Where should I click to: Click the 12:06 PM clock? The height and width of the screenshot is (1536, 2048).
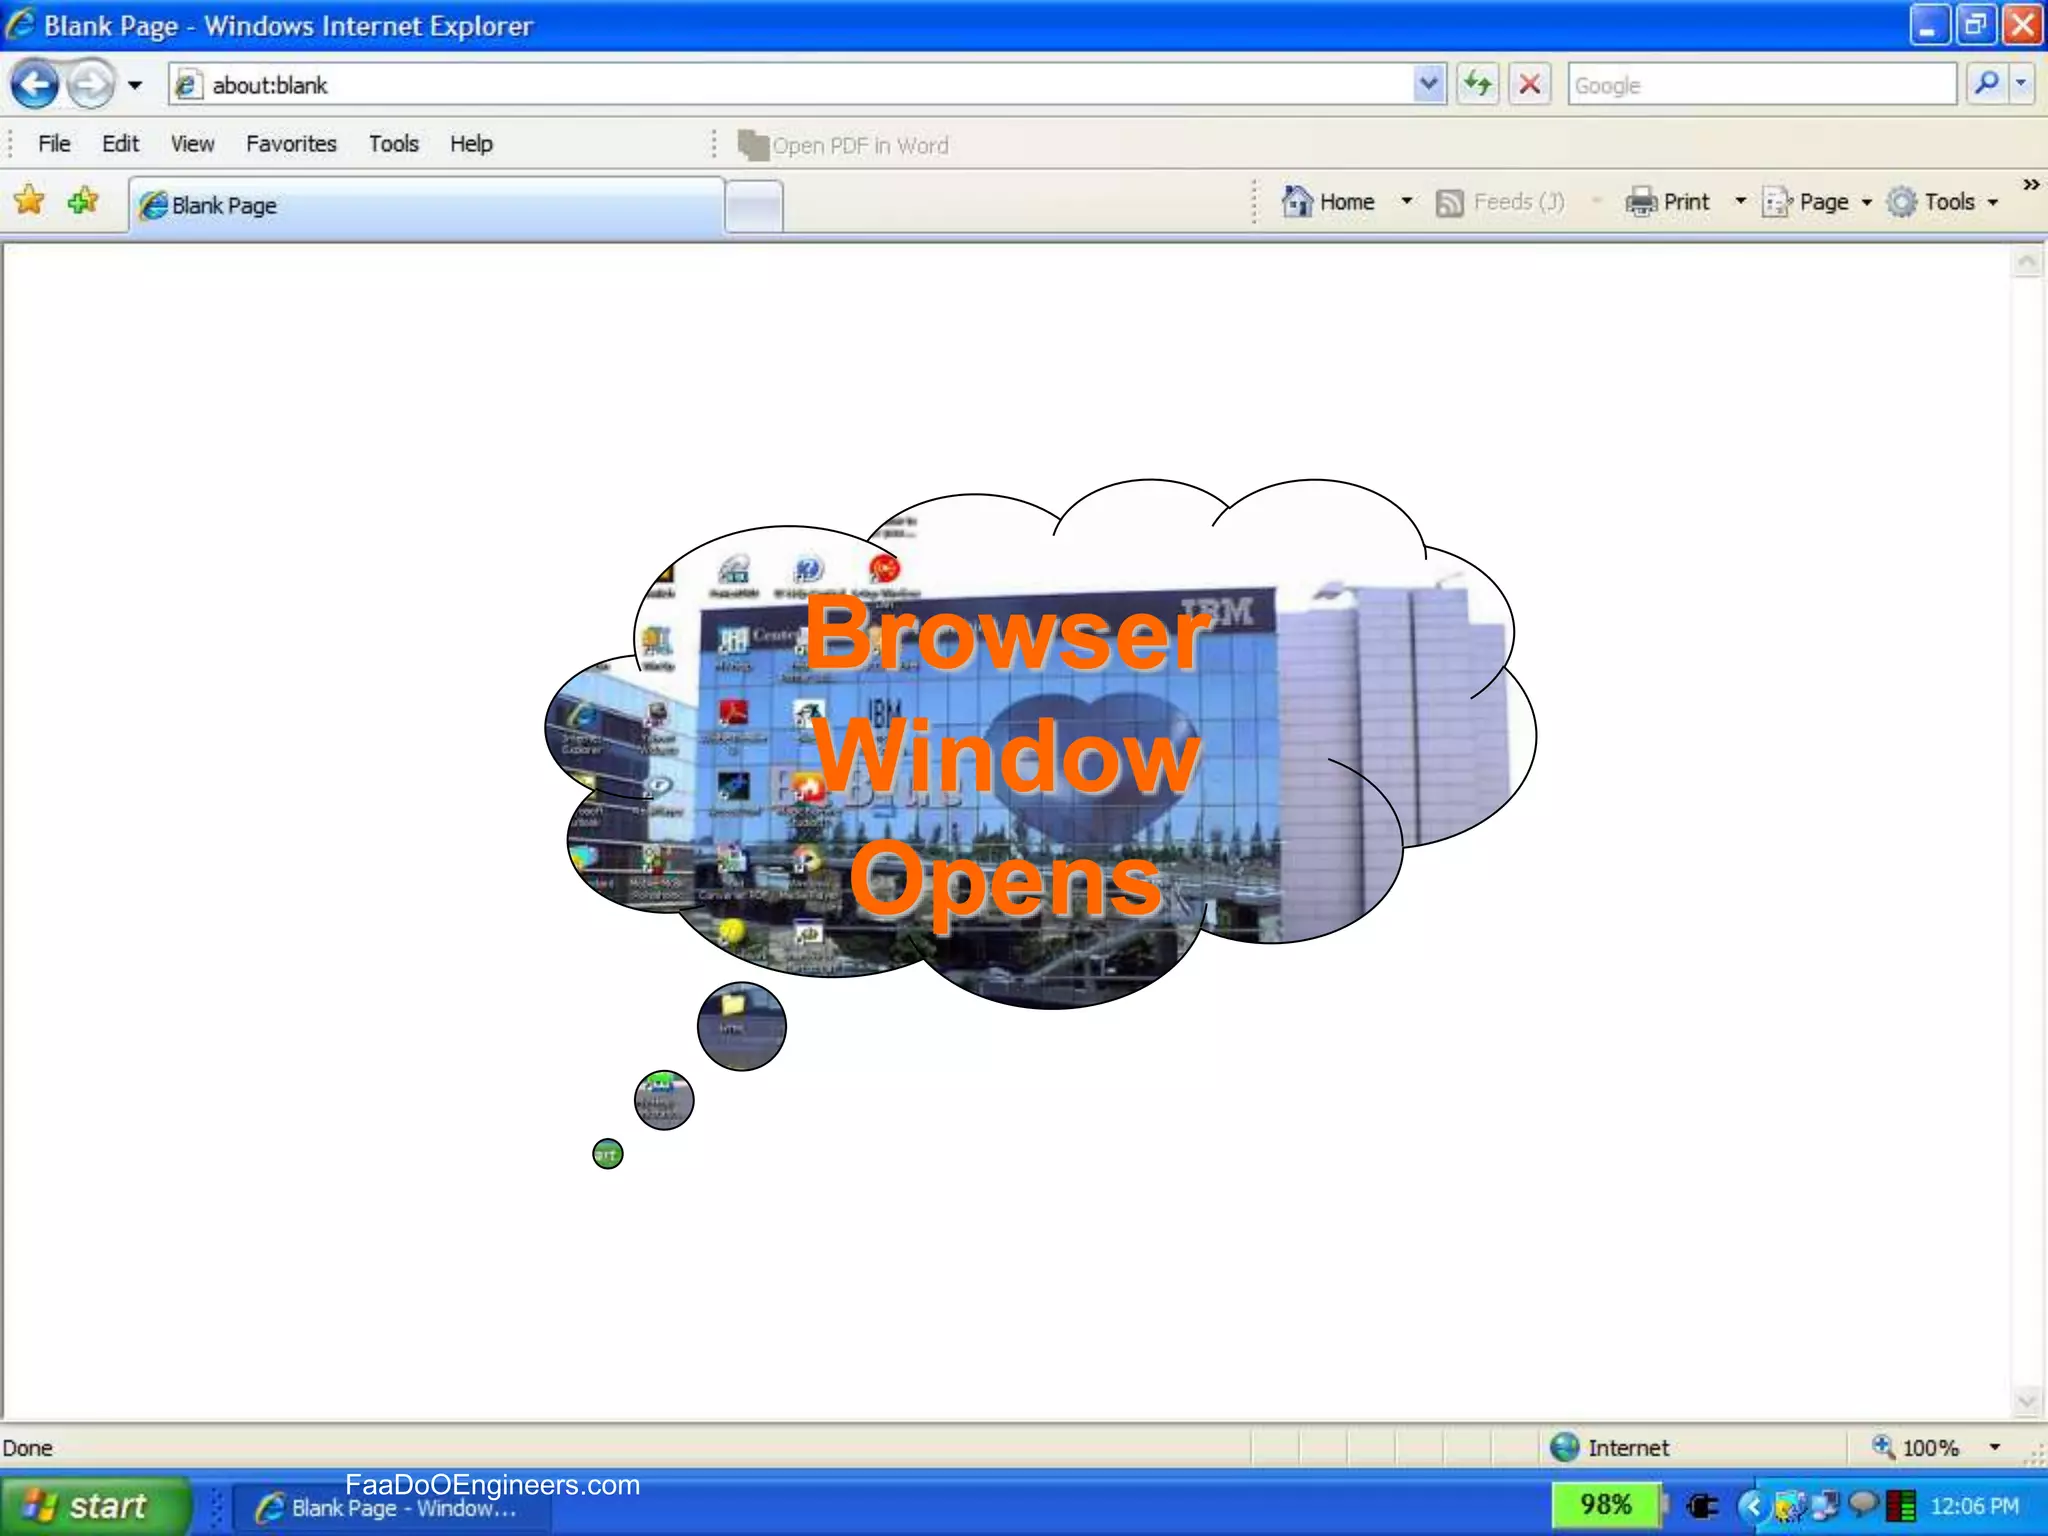point(1974,1506)
